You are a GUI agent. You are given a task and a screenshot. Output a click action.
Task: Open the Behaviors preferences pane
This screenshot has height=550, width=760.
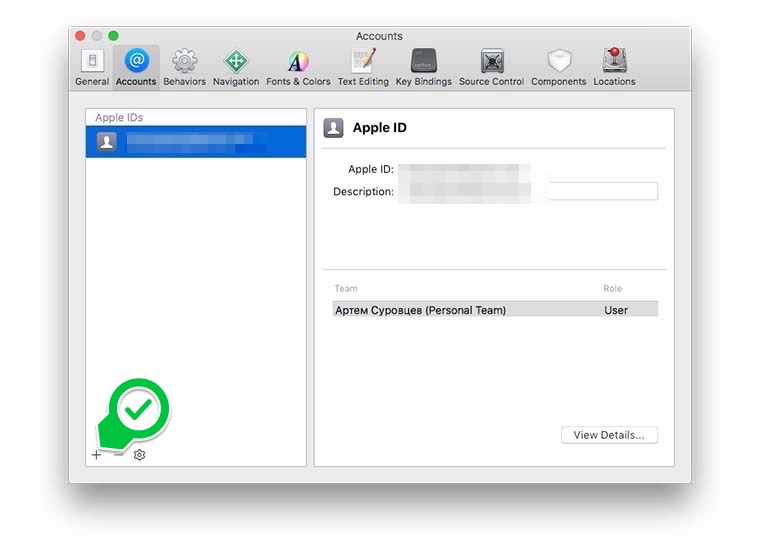coord(184,67)
